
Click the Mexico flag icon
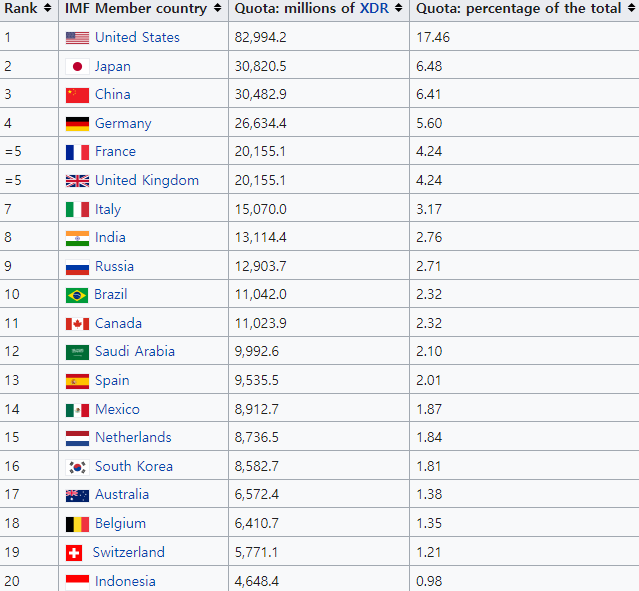77,410
